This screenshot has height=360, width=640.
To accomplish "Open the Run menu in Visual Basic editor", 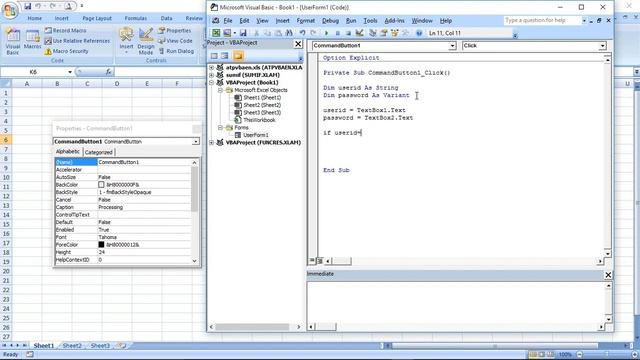I will [x=351, y=21].
